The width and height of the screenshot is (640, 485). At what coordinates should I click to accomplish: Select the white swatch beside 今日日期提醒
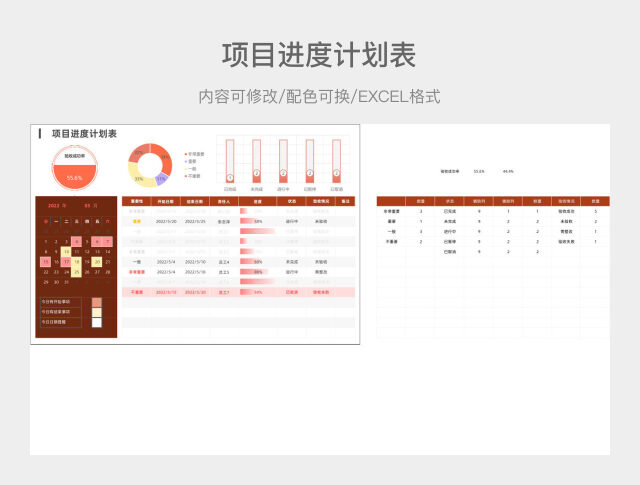(x=96, y=322)
